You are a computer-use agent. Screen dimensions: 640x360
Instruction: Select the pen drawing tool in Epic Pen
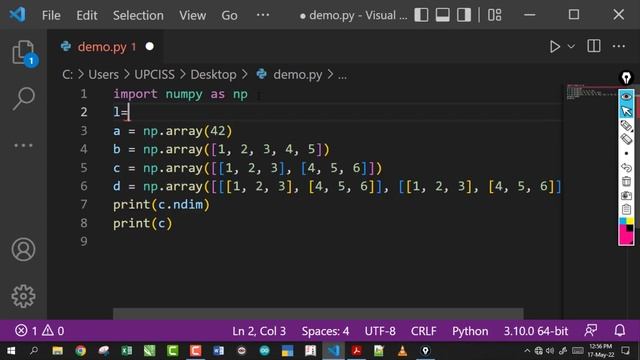pyautogui.click(x=626, y=125)
